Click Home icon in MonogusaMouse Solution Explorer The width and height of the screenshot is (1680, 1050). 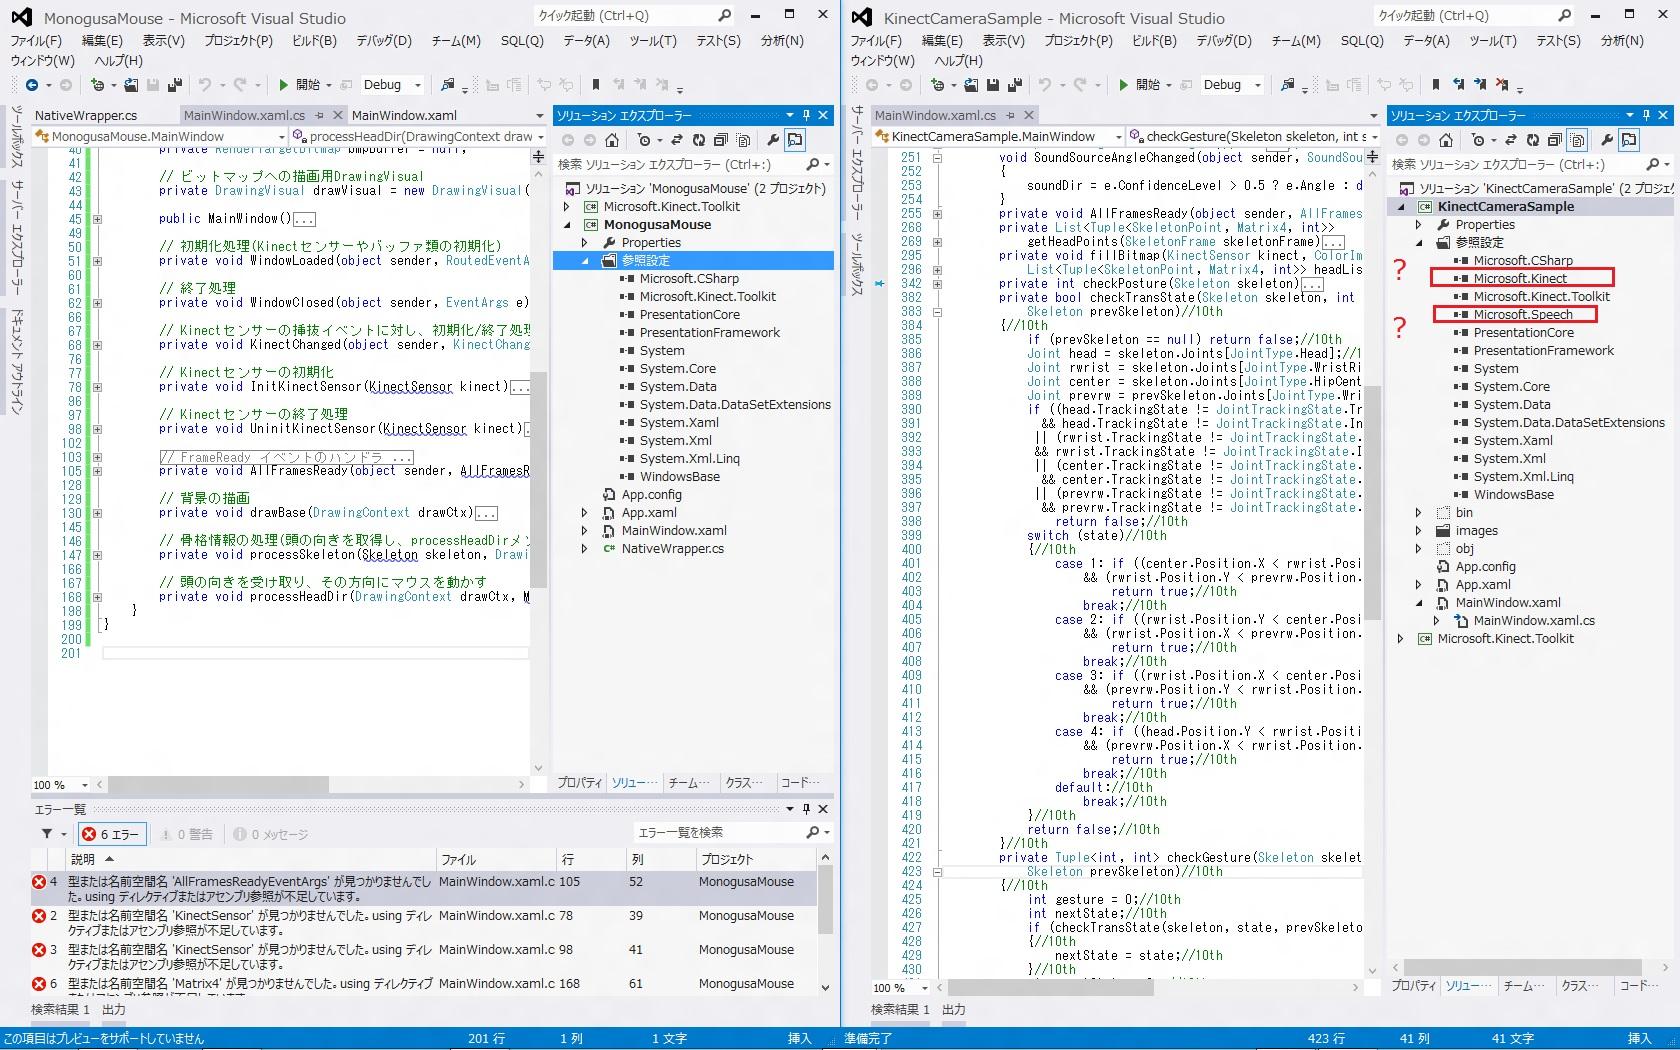[x=612, y=140]
